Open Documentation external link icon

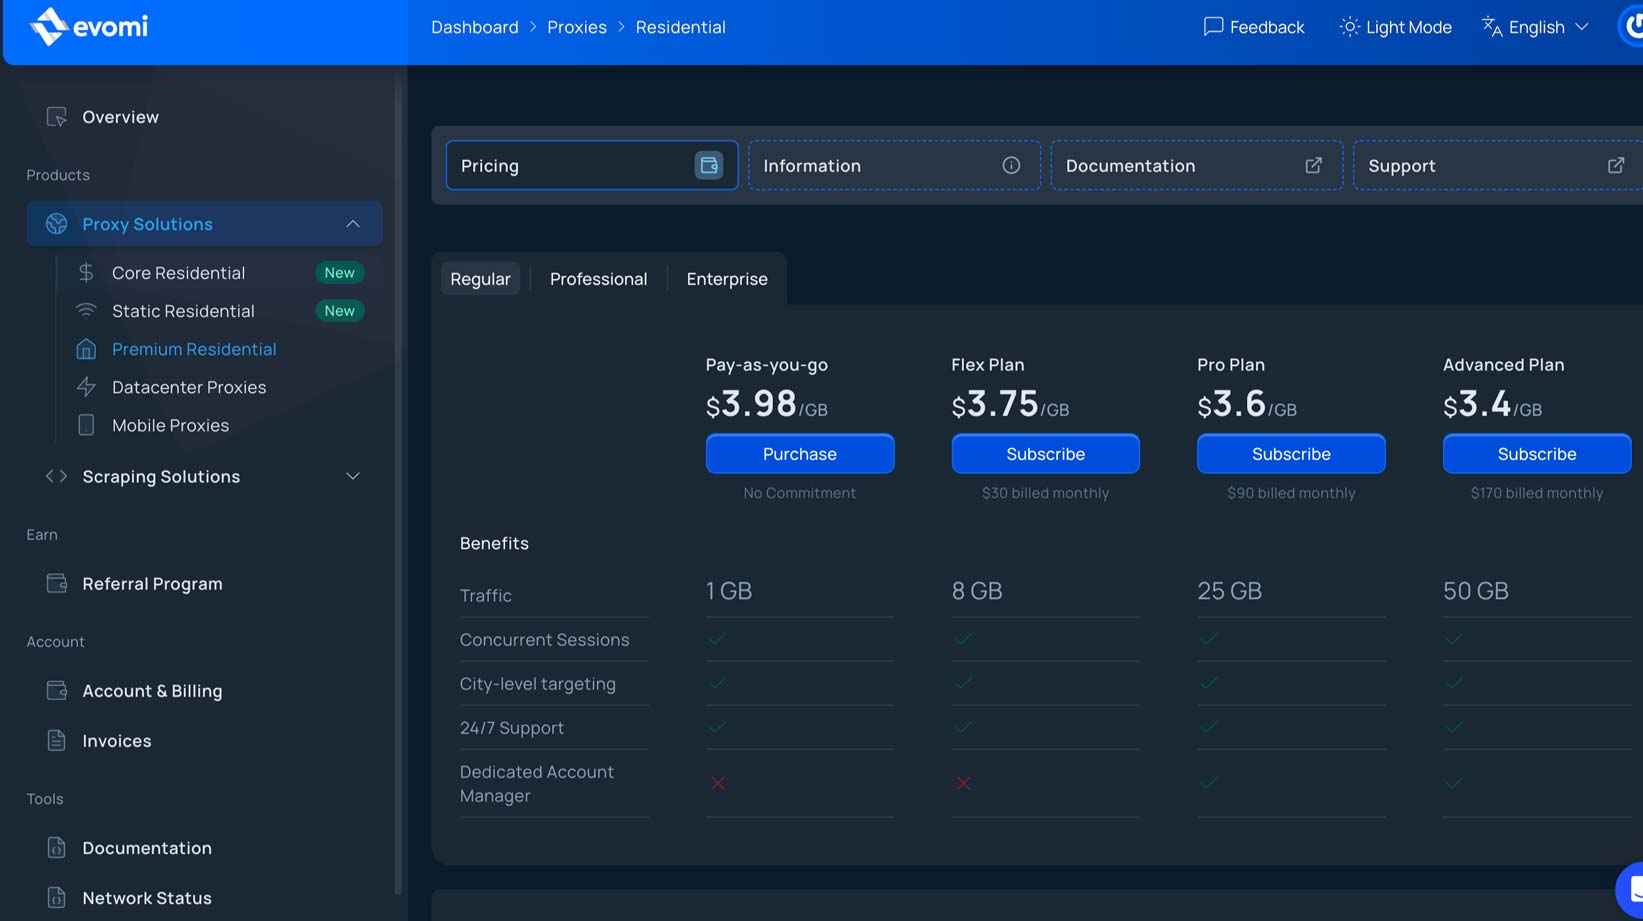tap(1313, 166)
